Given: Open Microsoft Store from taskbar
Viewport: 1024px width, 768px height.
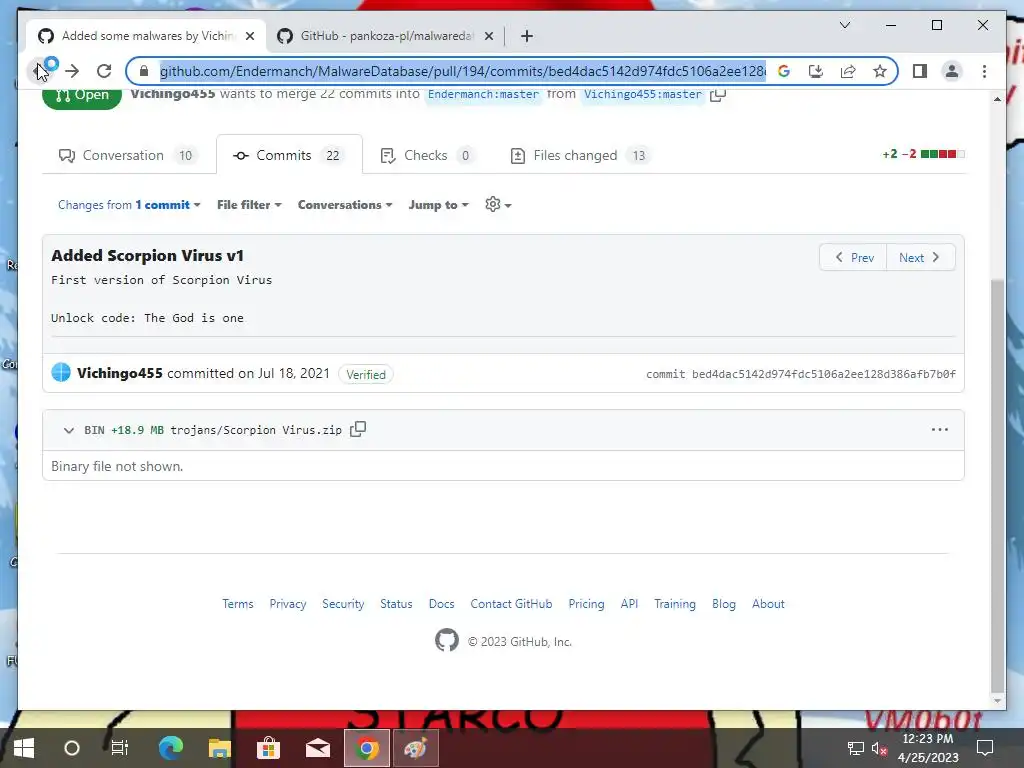Looking at the screenshot, I should click(x=268, y=748).
